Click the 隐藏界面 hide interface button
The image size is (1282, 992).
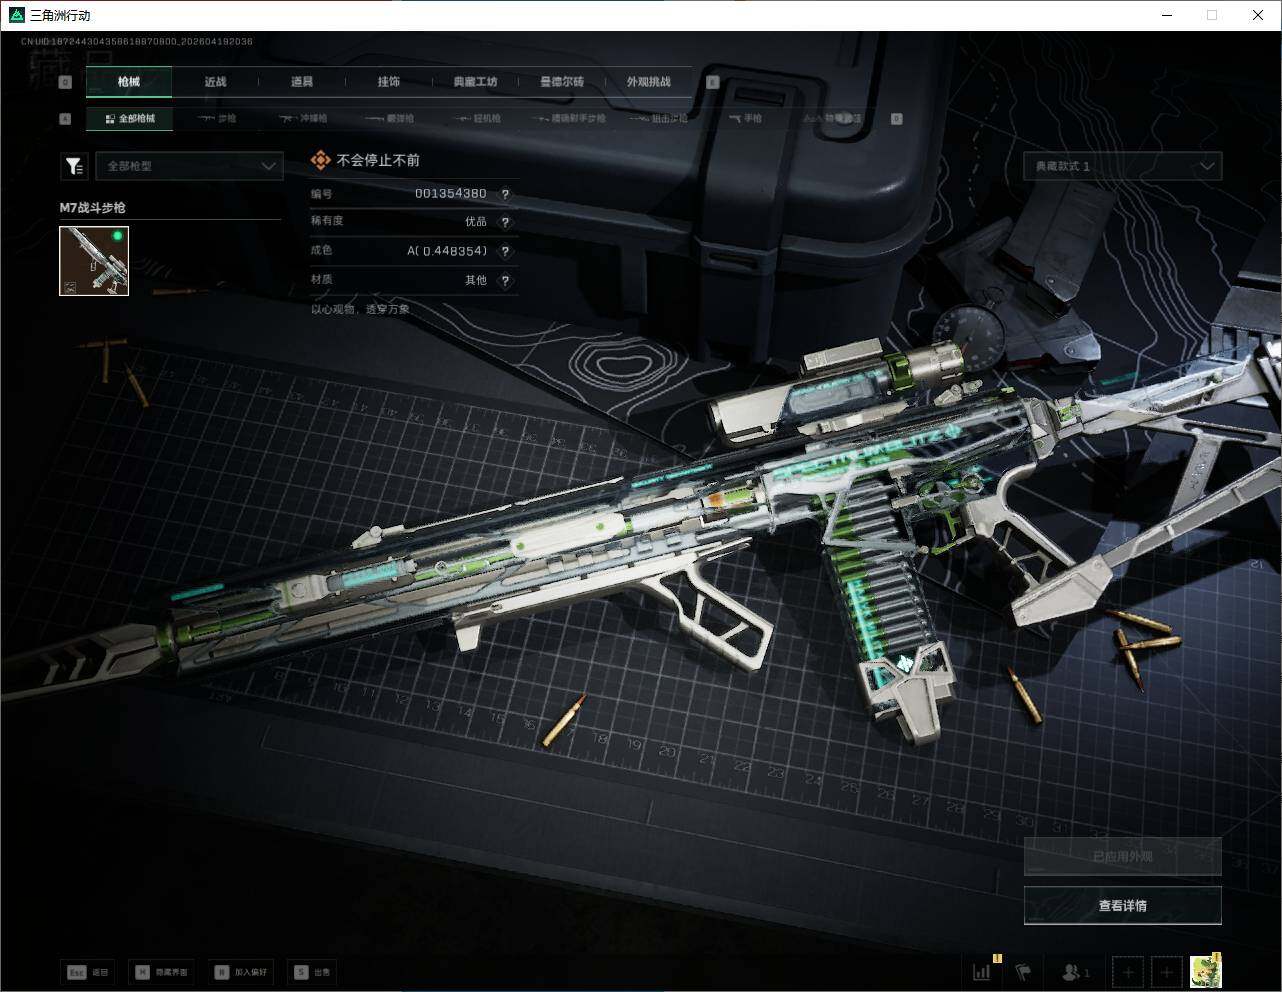click(x=162, y=972)
